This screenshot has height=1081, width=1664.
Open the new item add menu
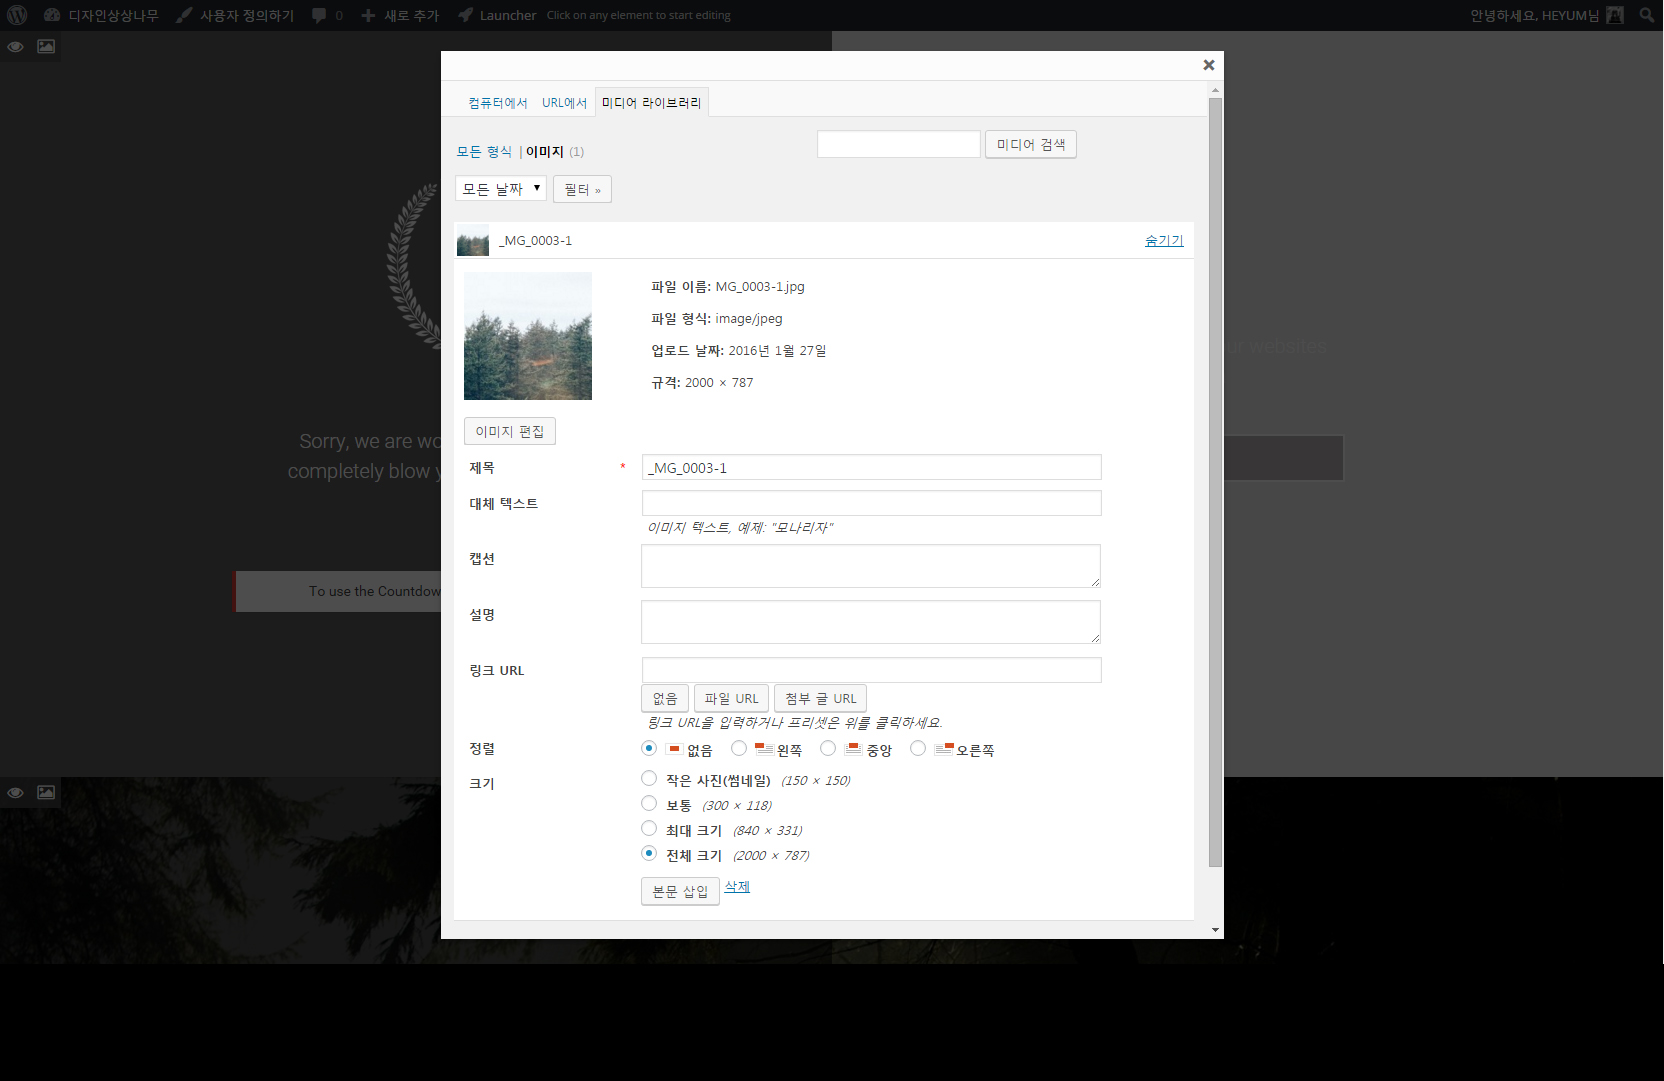click(x=400, y=15)
